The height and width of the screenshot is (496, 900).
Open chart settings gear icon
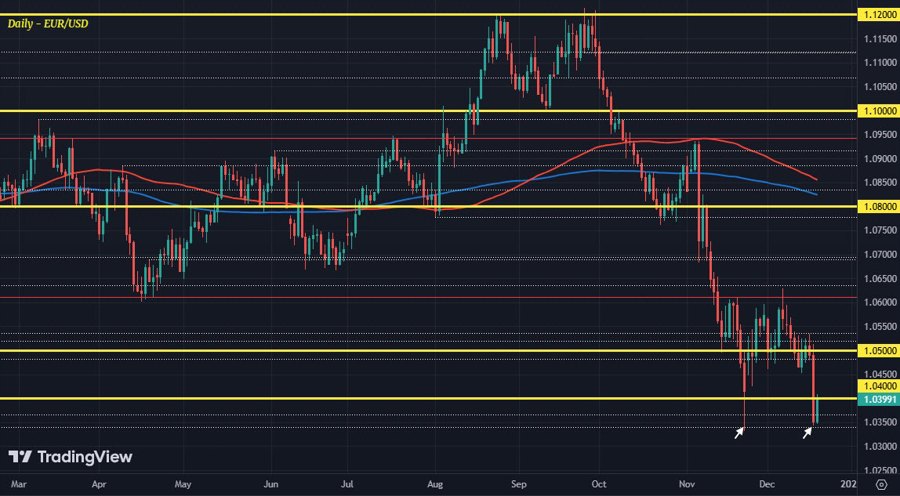[x=881, y=485]
